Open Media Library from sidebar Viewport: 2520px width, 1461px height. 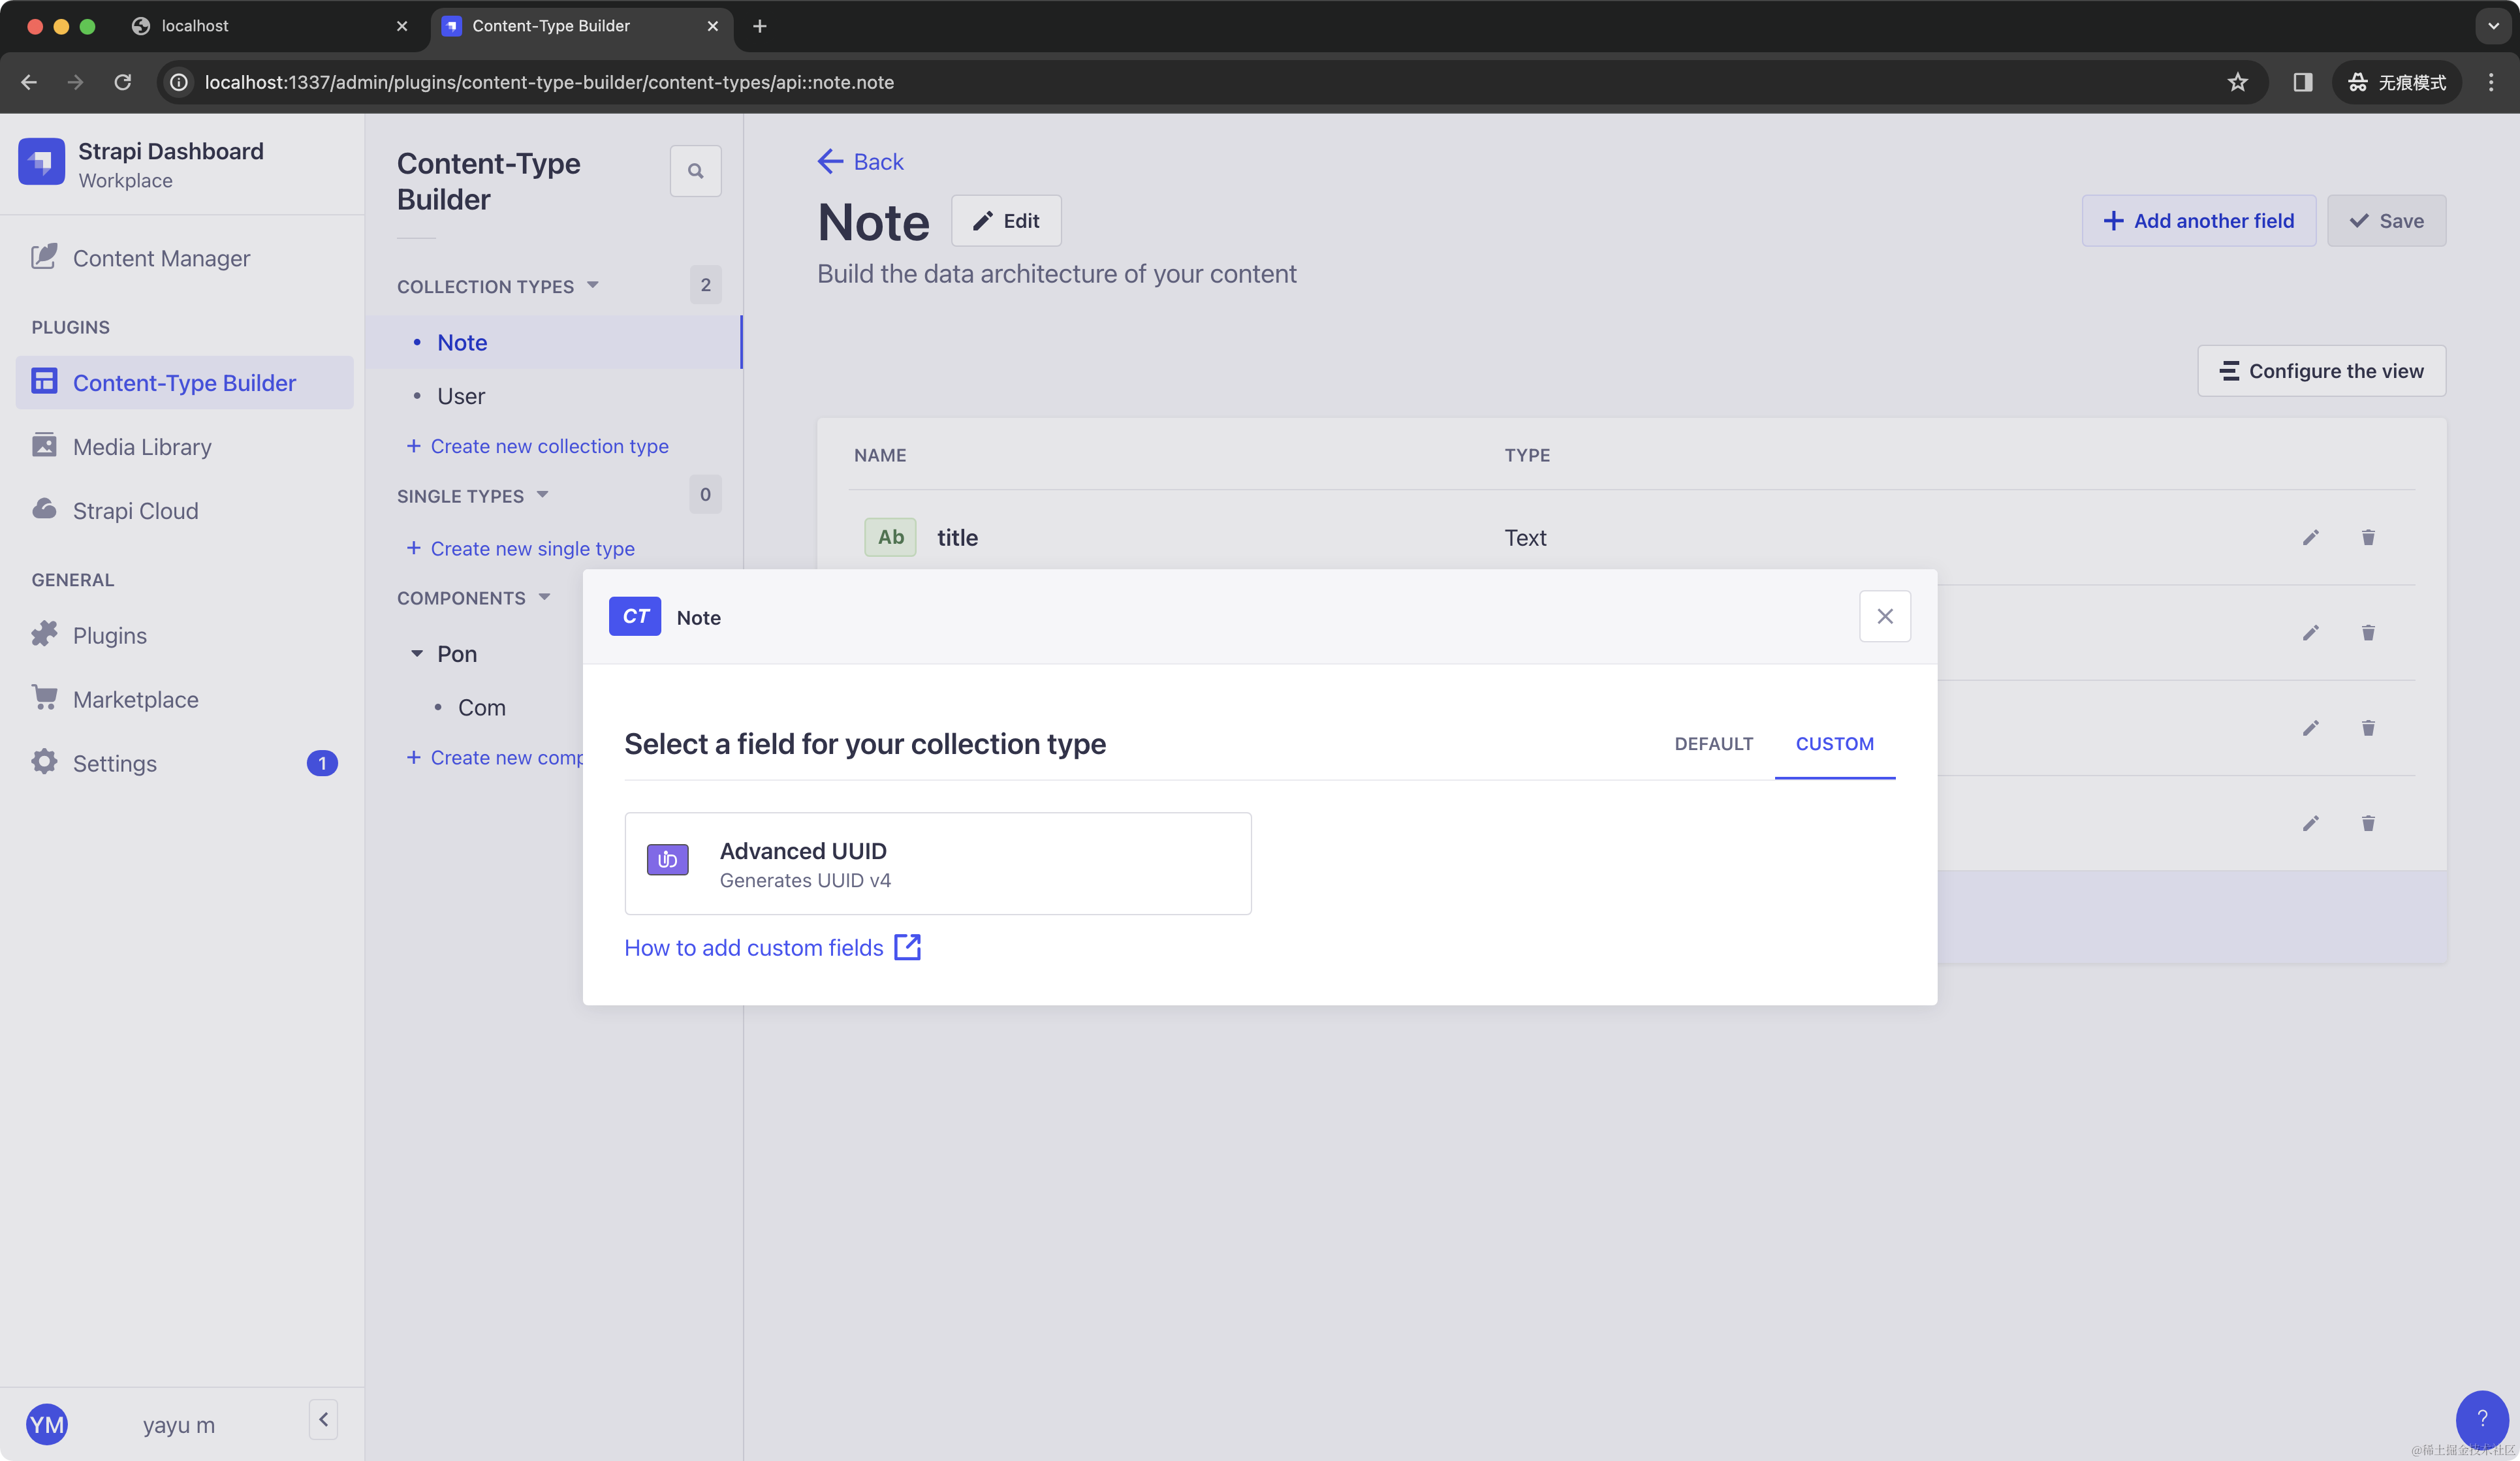click(x=142, y=447)
